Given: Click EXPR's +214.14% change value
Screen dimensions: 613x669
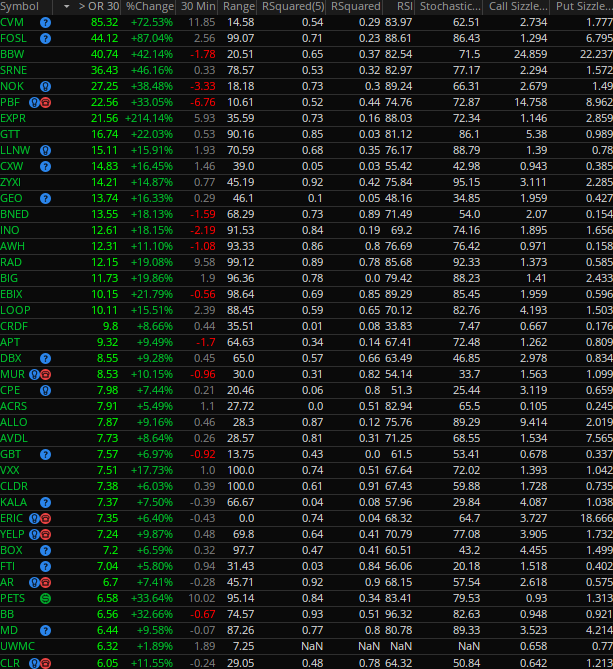Looking at the screenshot, I should 149,119.
